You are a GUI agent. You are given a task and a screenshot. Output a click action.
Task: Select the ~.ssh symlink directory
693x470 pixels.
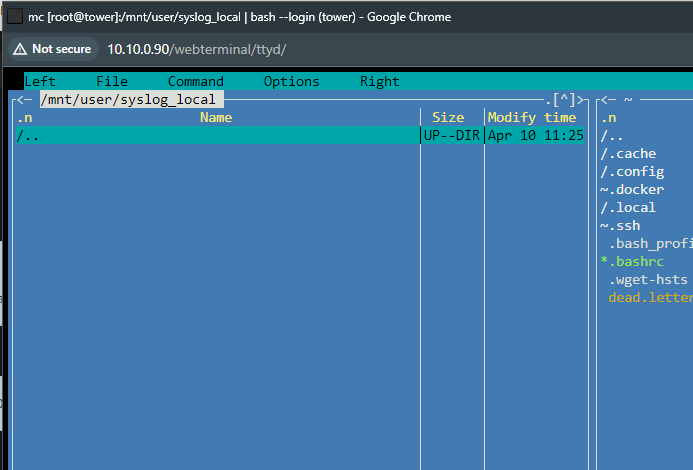pos(620,226)
